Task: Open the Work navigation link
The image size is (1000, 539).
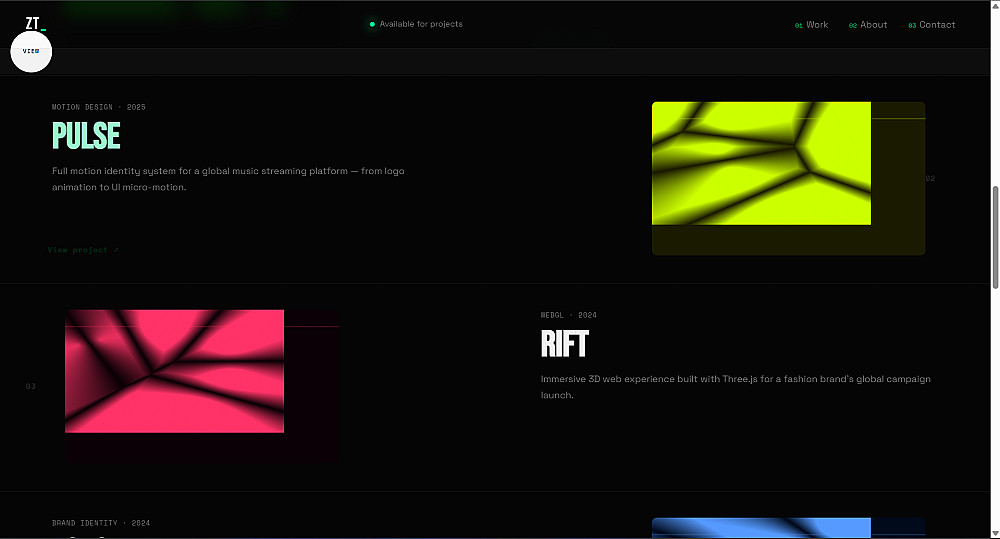Action: click(811, 25)
